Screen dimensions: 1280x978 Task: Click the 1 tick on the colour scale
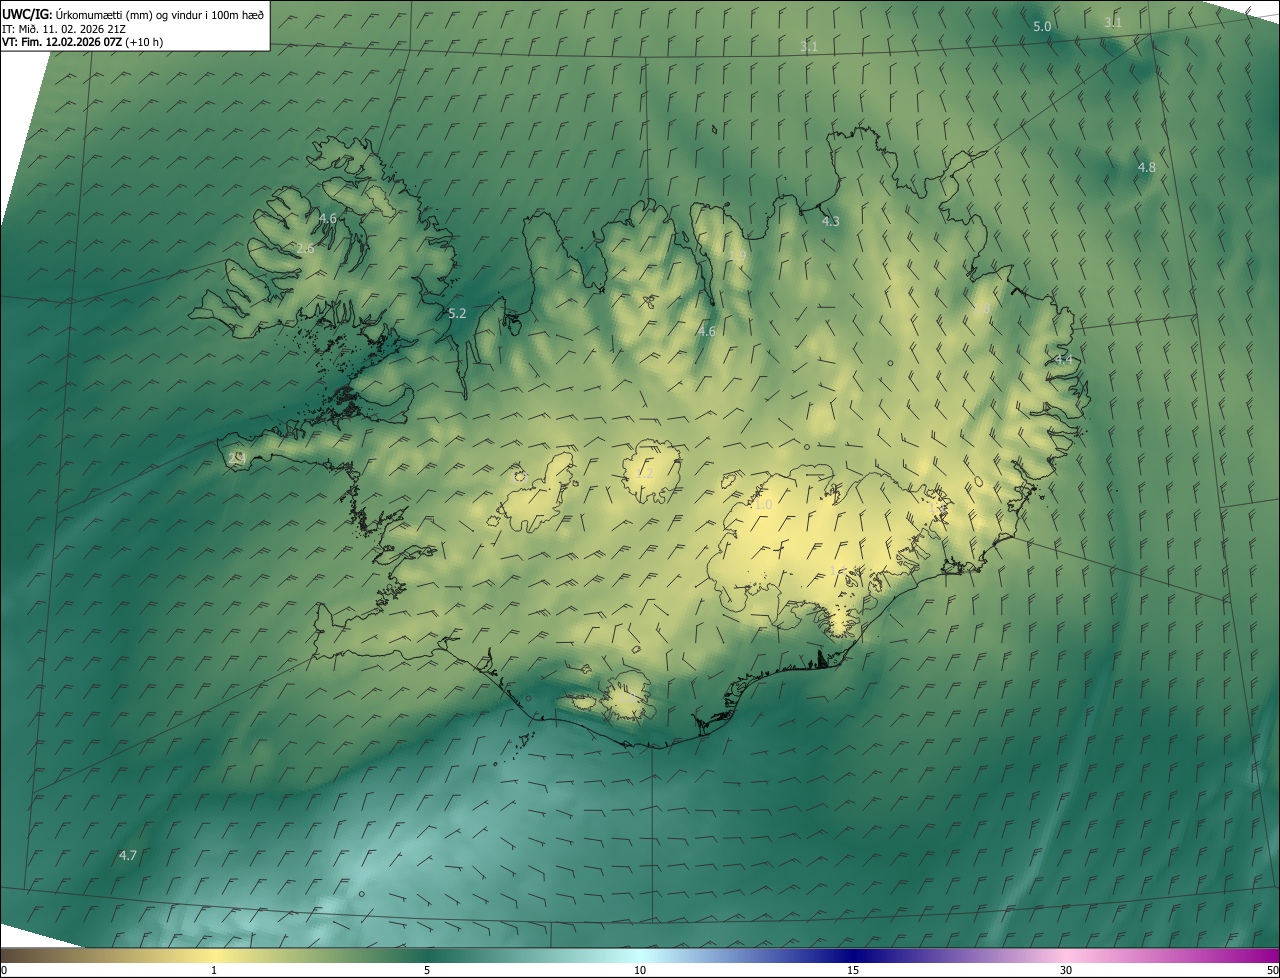click(214, 970)
